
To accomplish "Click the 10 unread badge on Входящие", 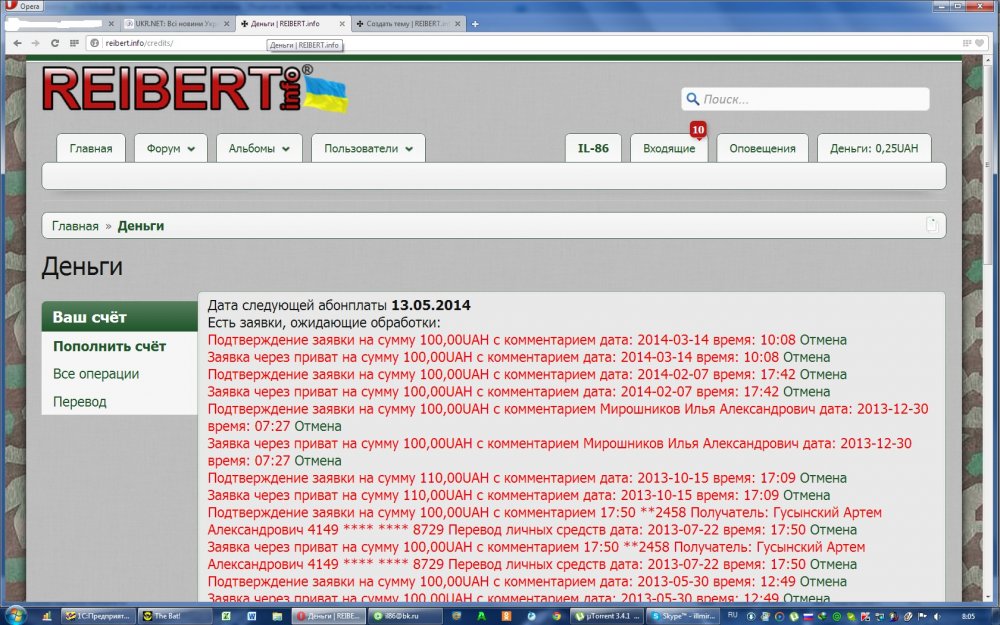I will coord(698,130).
